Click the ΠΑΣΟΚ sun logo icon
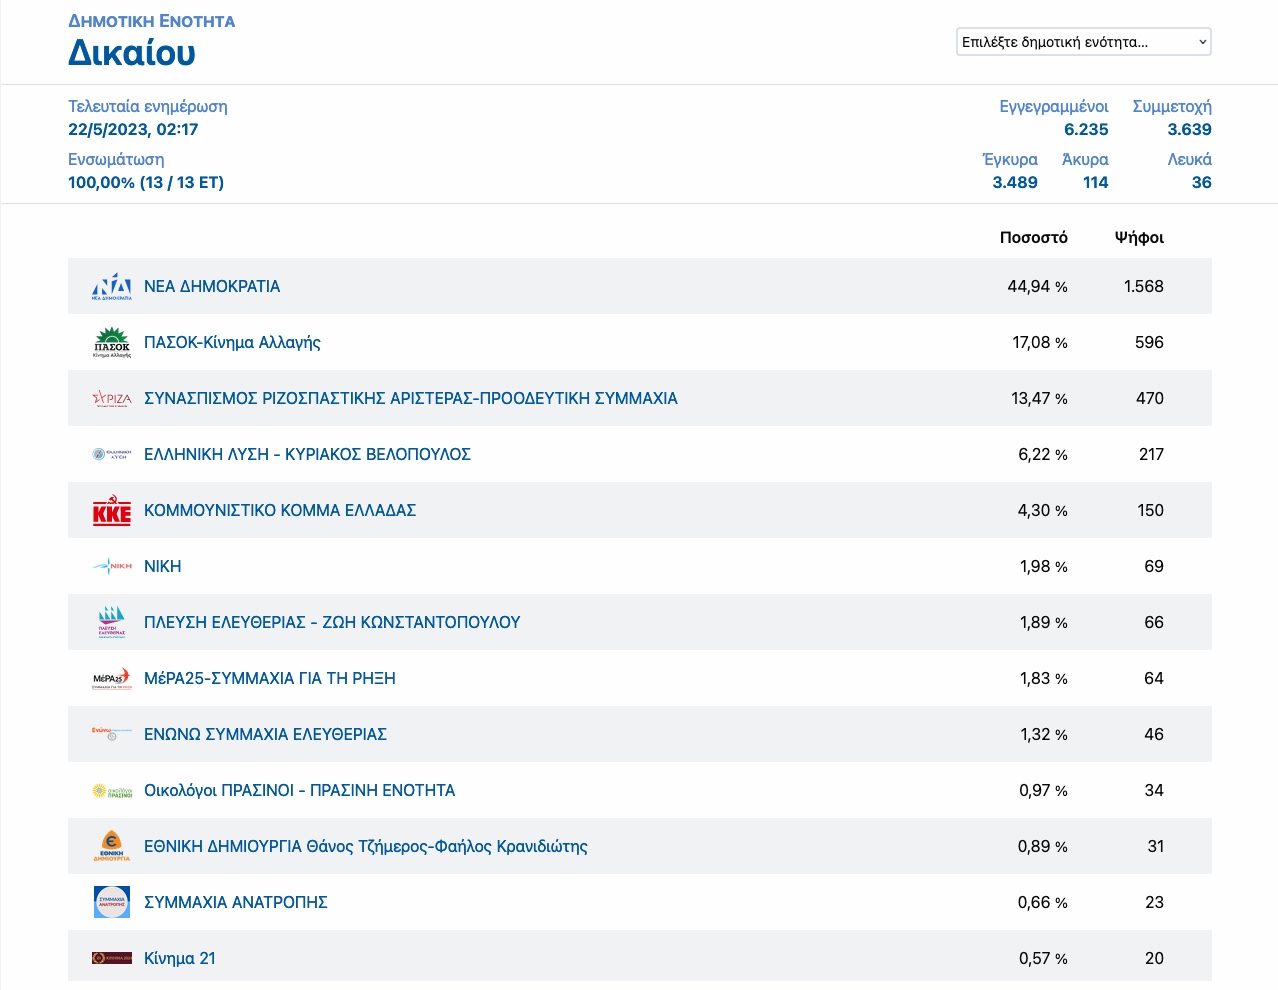Image resolution: width=1278 pixels, height=990 pixels. pyautogui.click(x=112, y=342)
